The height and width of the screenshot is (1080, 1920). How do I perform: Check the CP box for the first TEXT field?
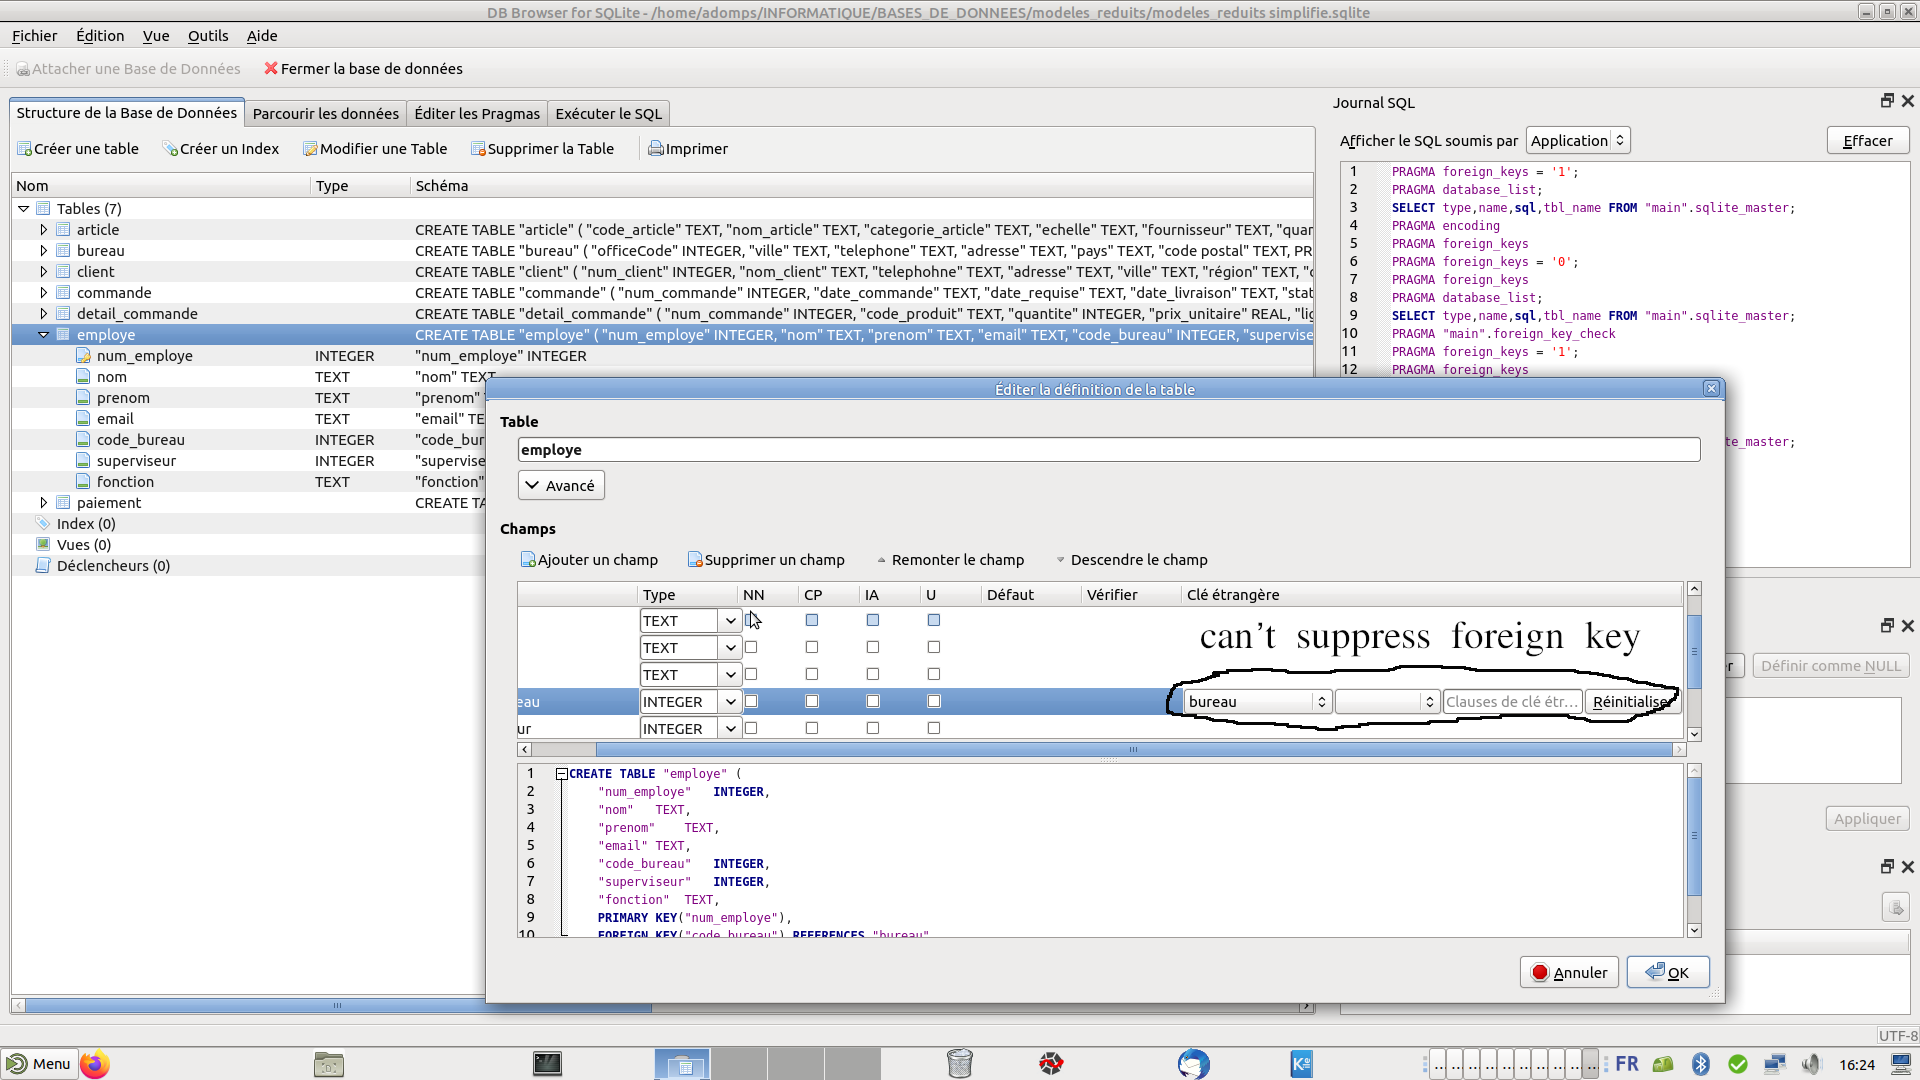(x=812, y=620)
